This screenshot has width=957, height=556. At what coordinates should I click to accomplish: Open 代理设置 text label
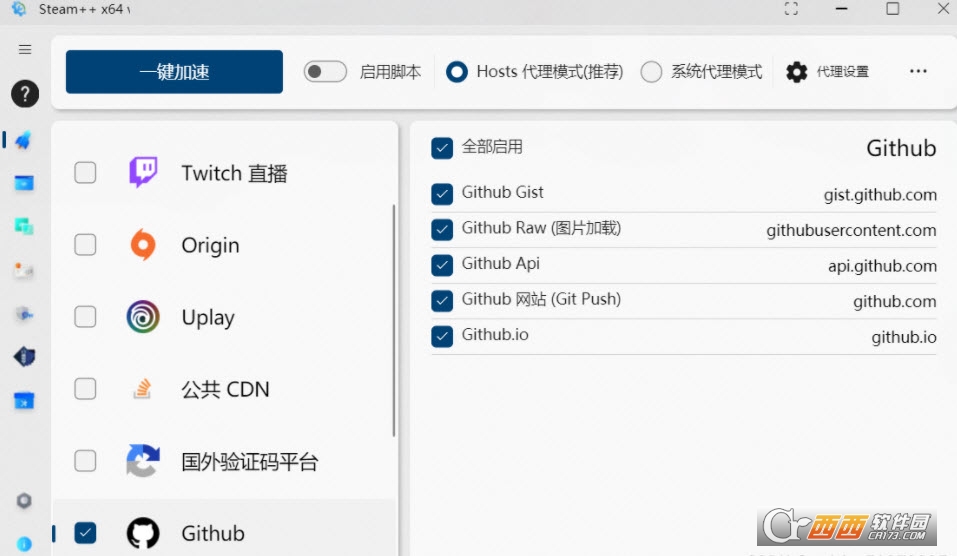pyautogui.click(x=843, y=72)
